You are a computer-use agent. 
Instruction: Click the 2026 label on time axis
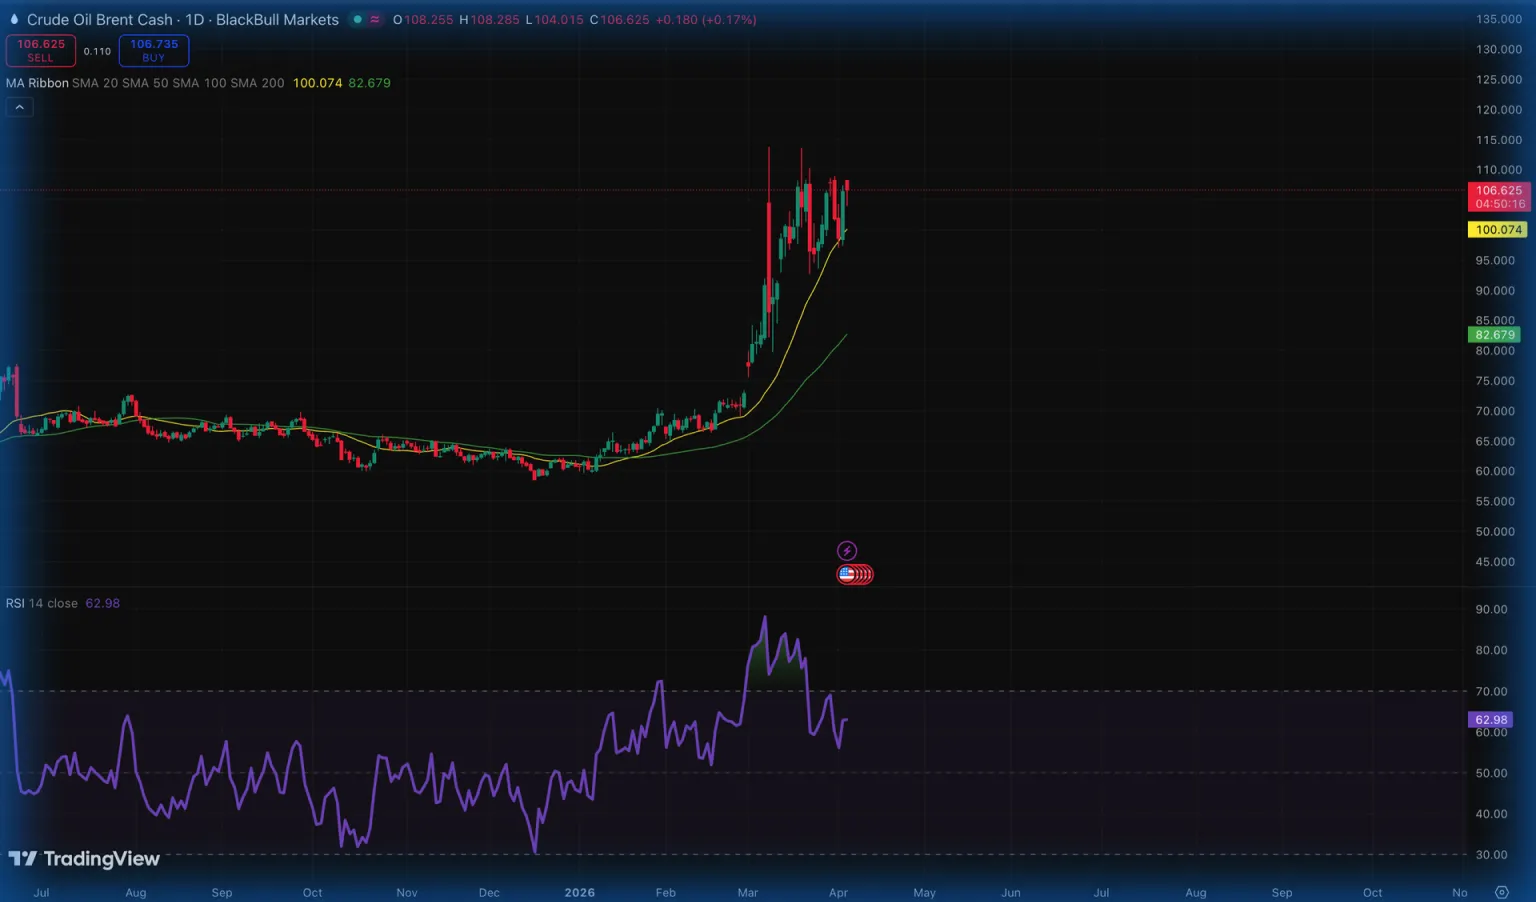coord(579,892)
